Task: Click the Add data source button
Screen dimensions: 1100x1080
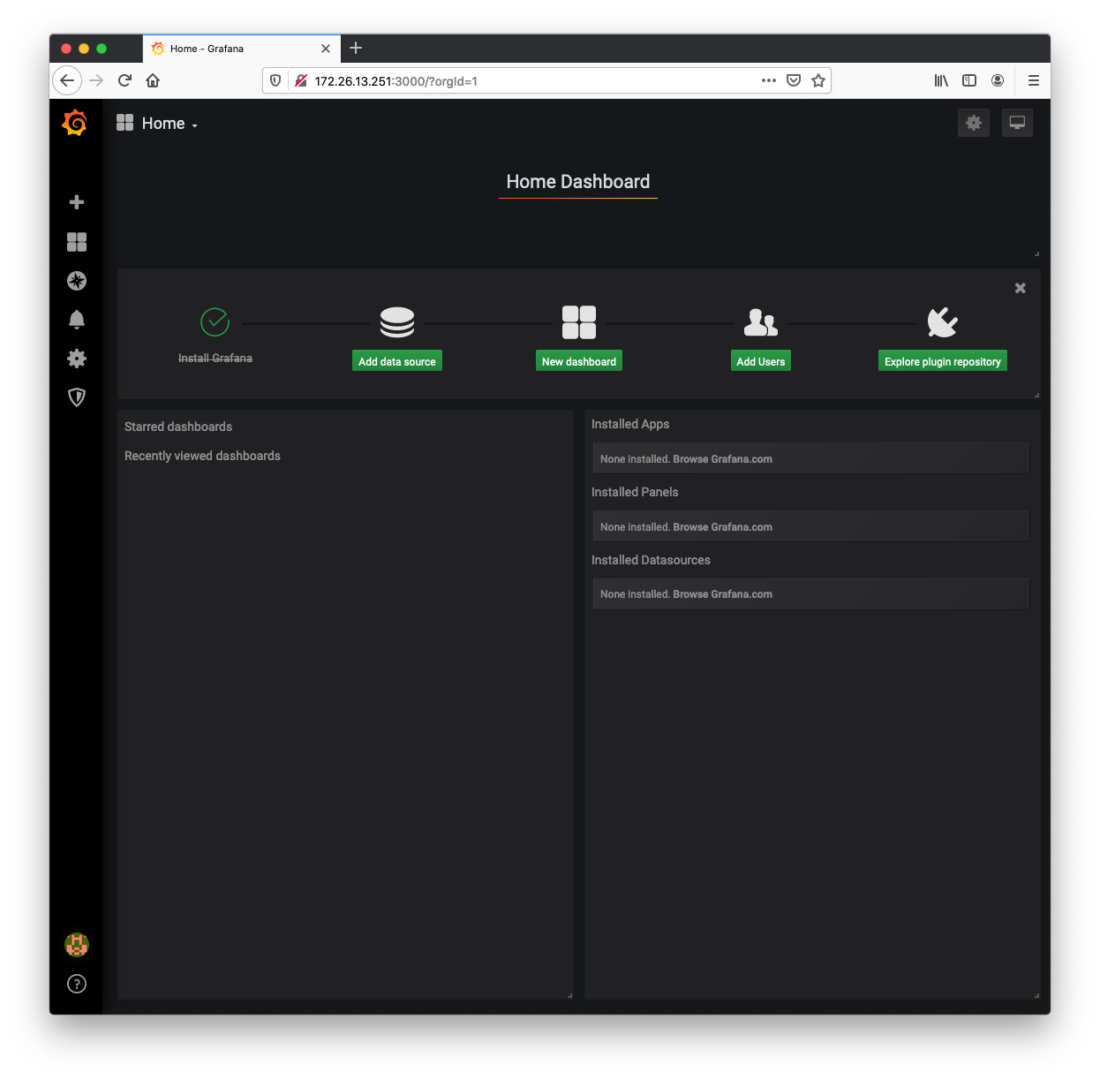Action: click(x=397, y=360)
